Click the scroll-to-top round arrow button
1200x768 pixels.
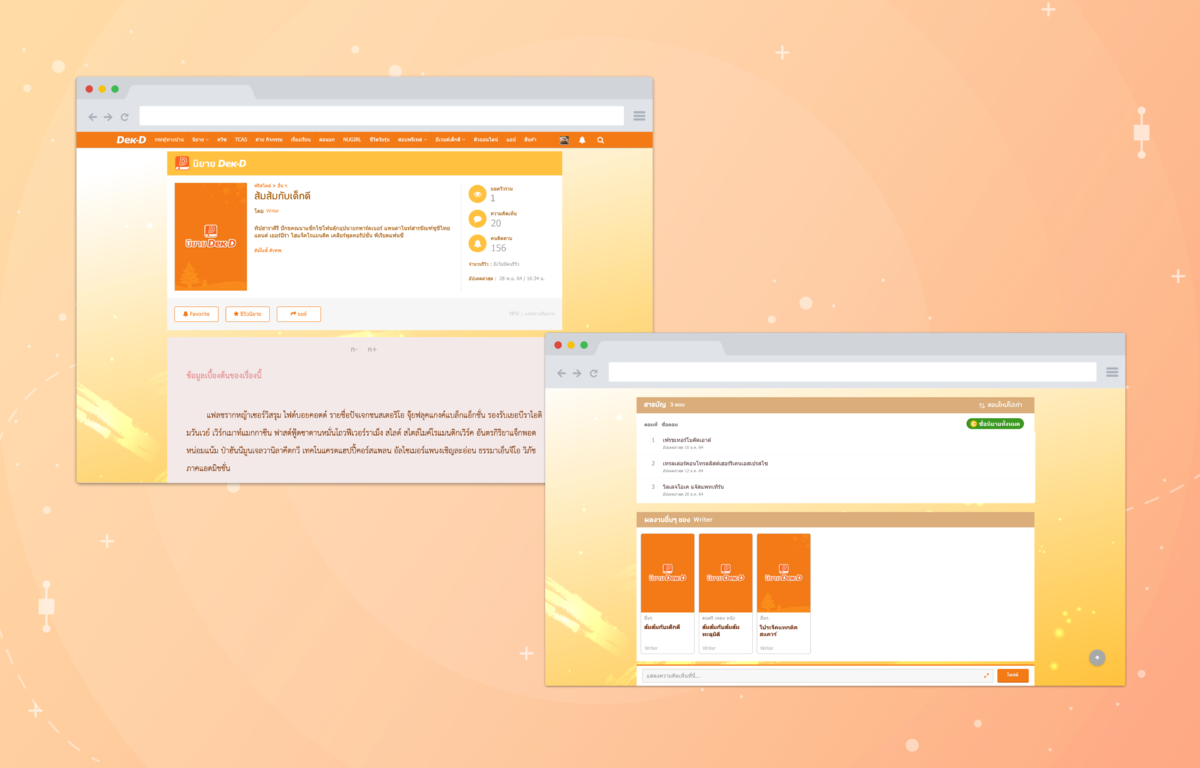pyautogui.click(x=1097, y=657)
